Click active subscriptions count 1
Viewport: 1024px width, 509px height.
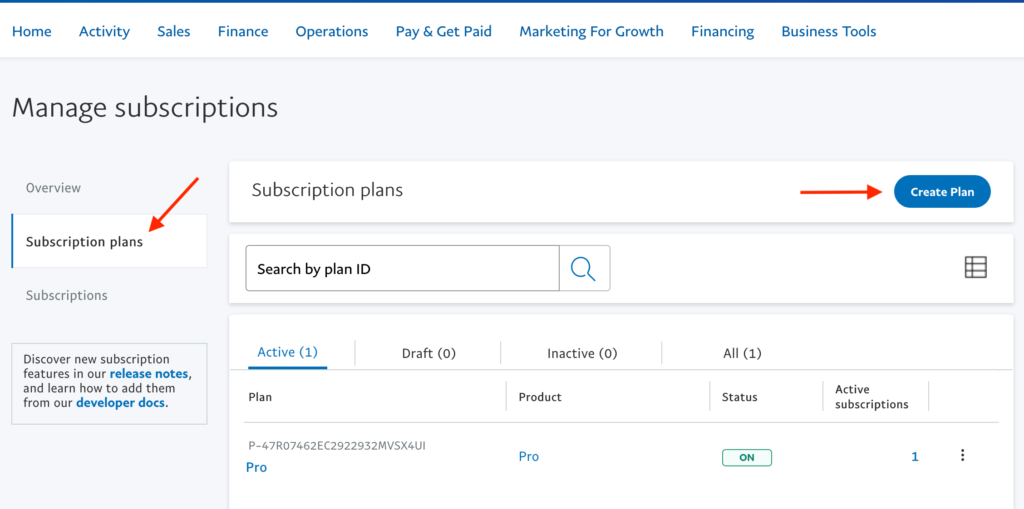(915, 457)
